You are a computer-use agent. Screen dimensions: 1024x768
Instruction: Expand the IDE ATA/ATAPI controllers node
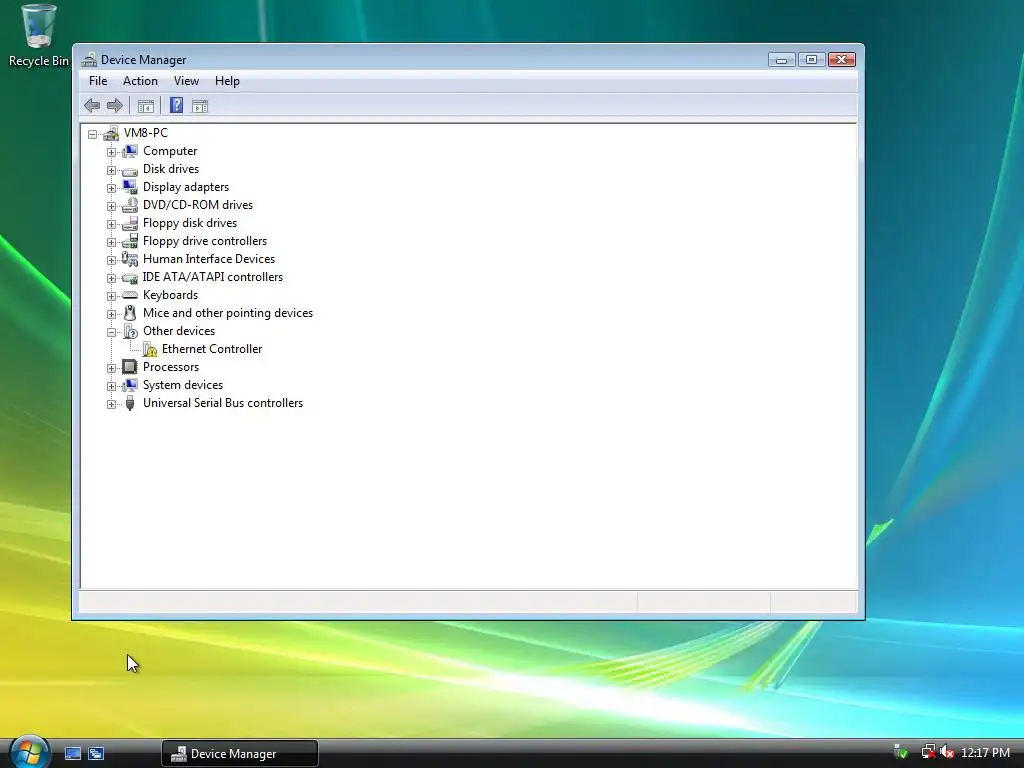[111, 278]
